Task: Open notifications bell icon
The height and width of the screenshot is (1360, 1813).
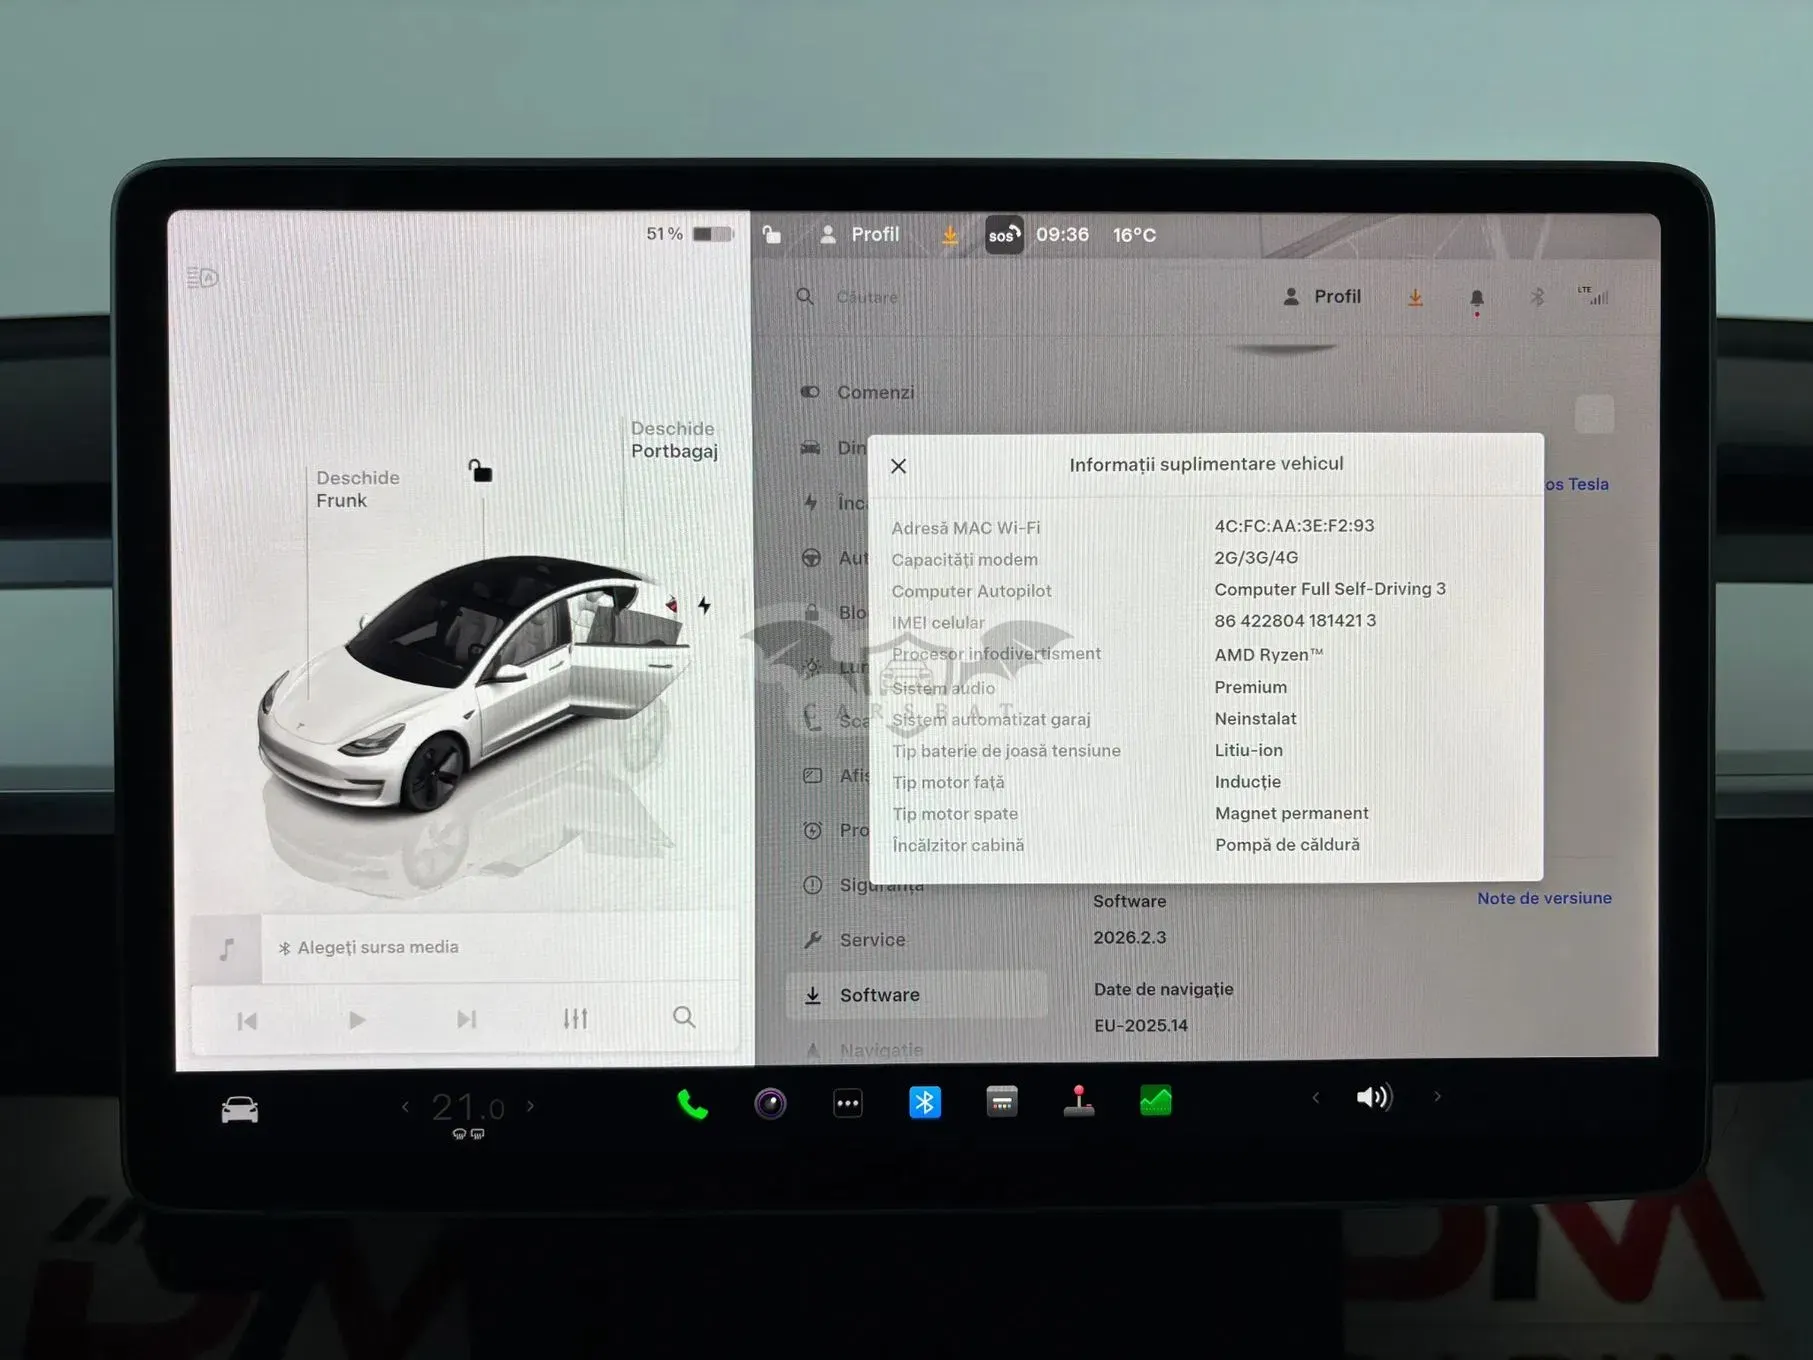Action: coord(1477,299)
